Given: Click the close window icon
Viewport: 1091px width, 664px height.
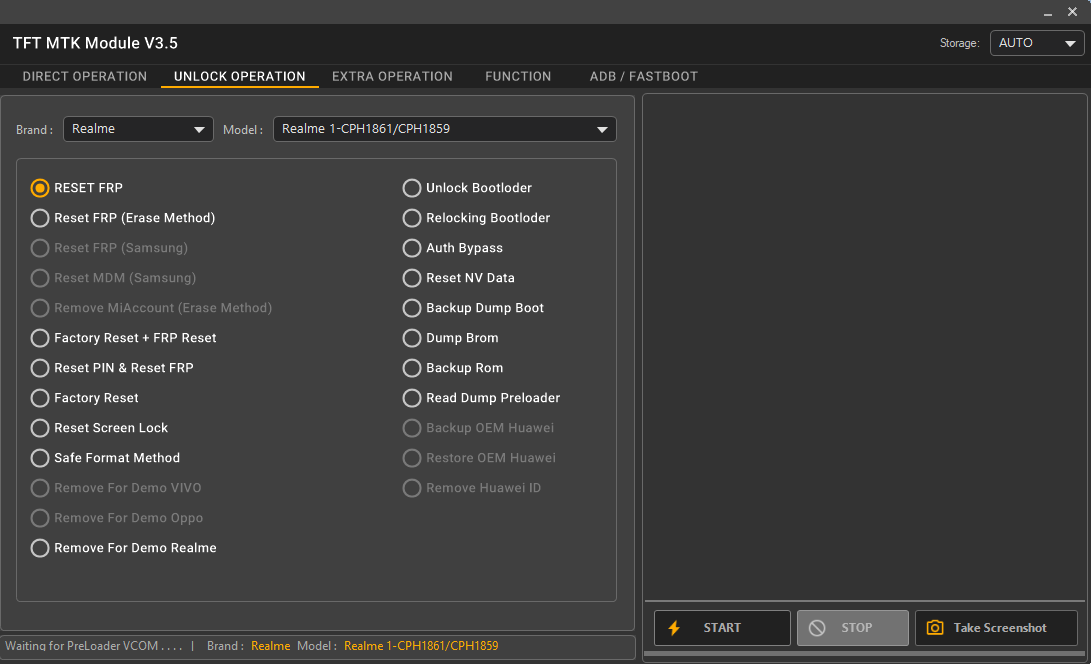Looking at the screenshot, I should [1072, 11].
